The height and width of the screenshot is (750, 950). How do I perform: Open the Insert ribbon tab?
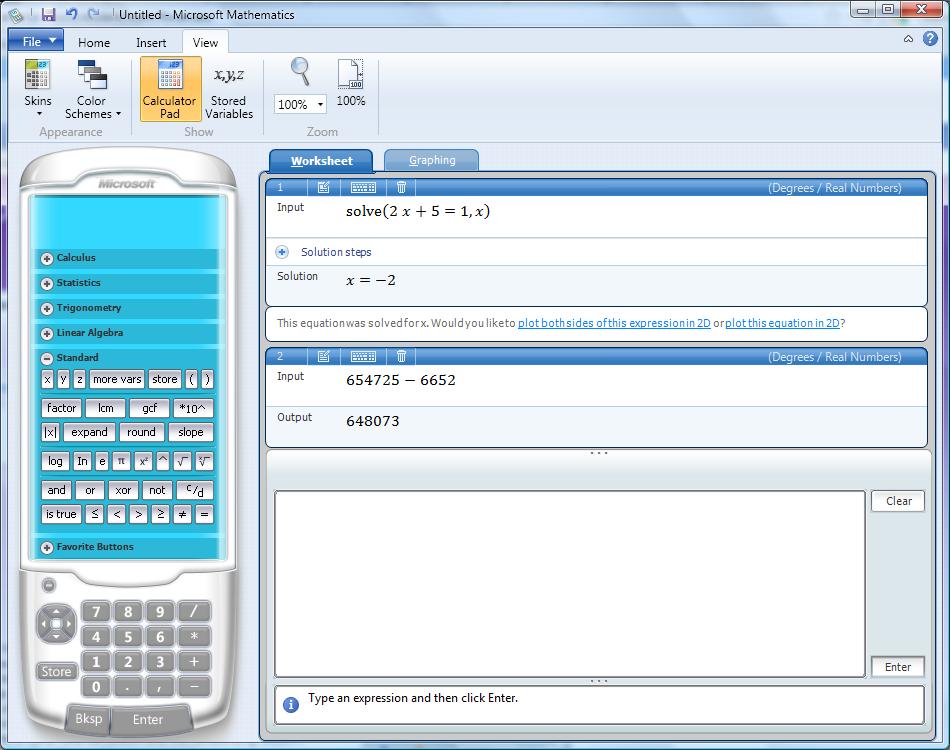[151, 42]
